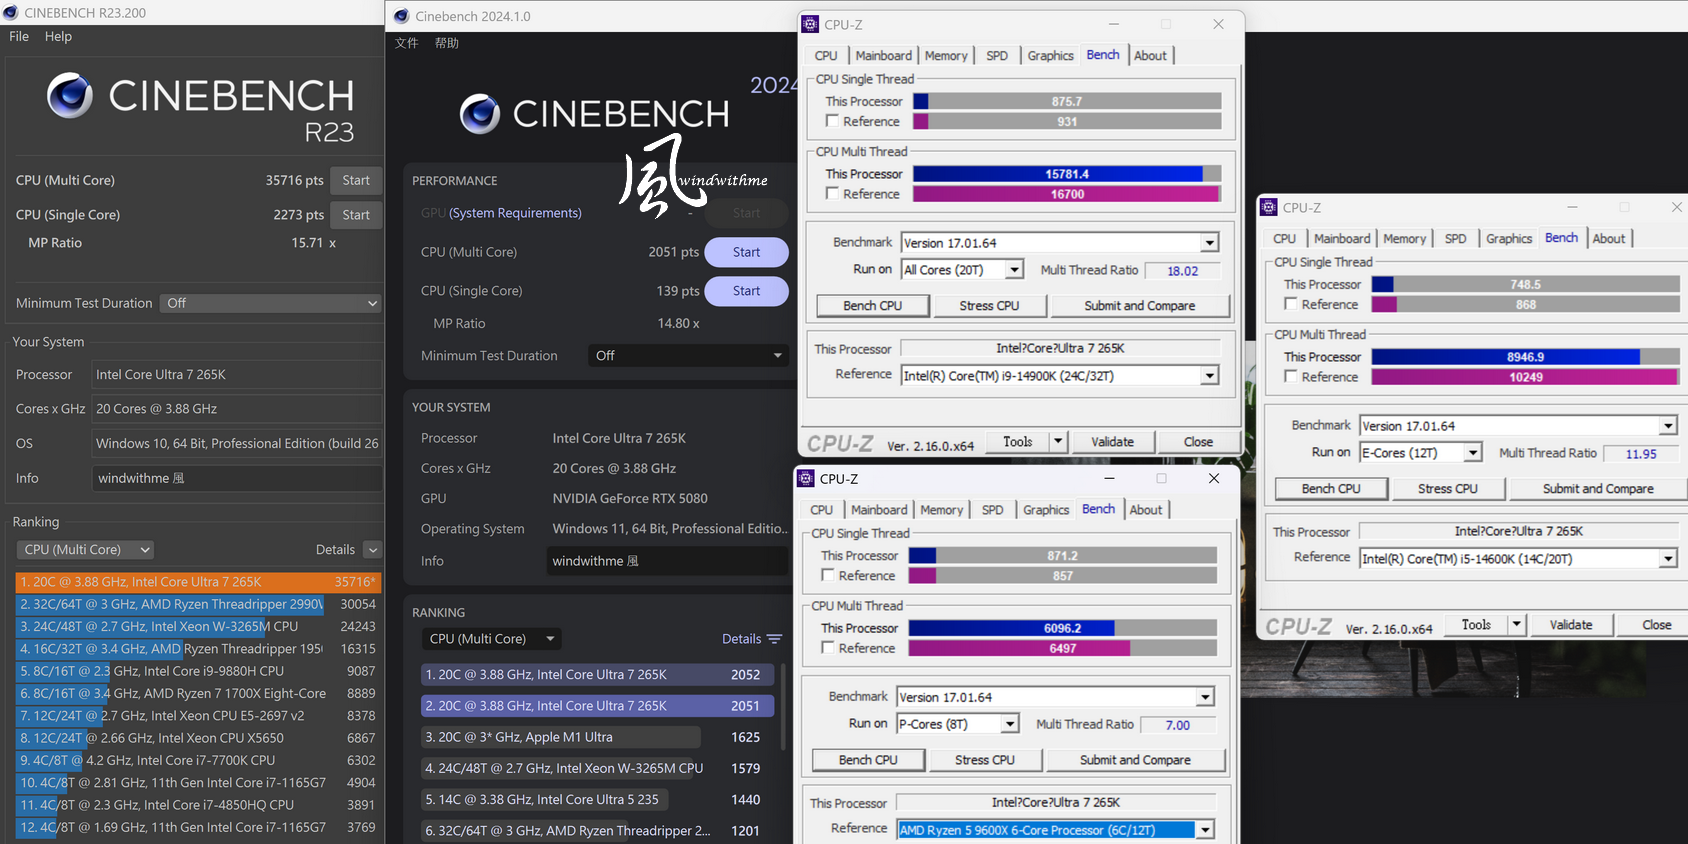Click the Info text field in Cinebench R23

tap(237, 478)
